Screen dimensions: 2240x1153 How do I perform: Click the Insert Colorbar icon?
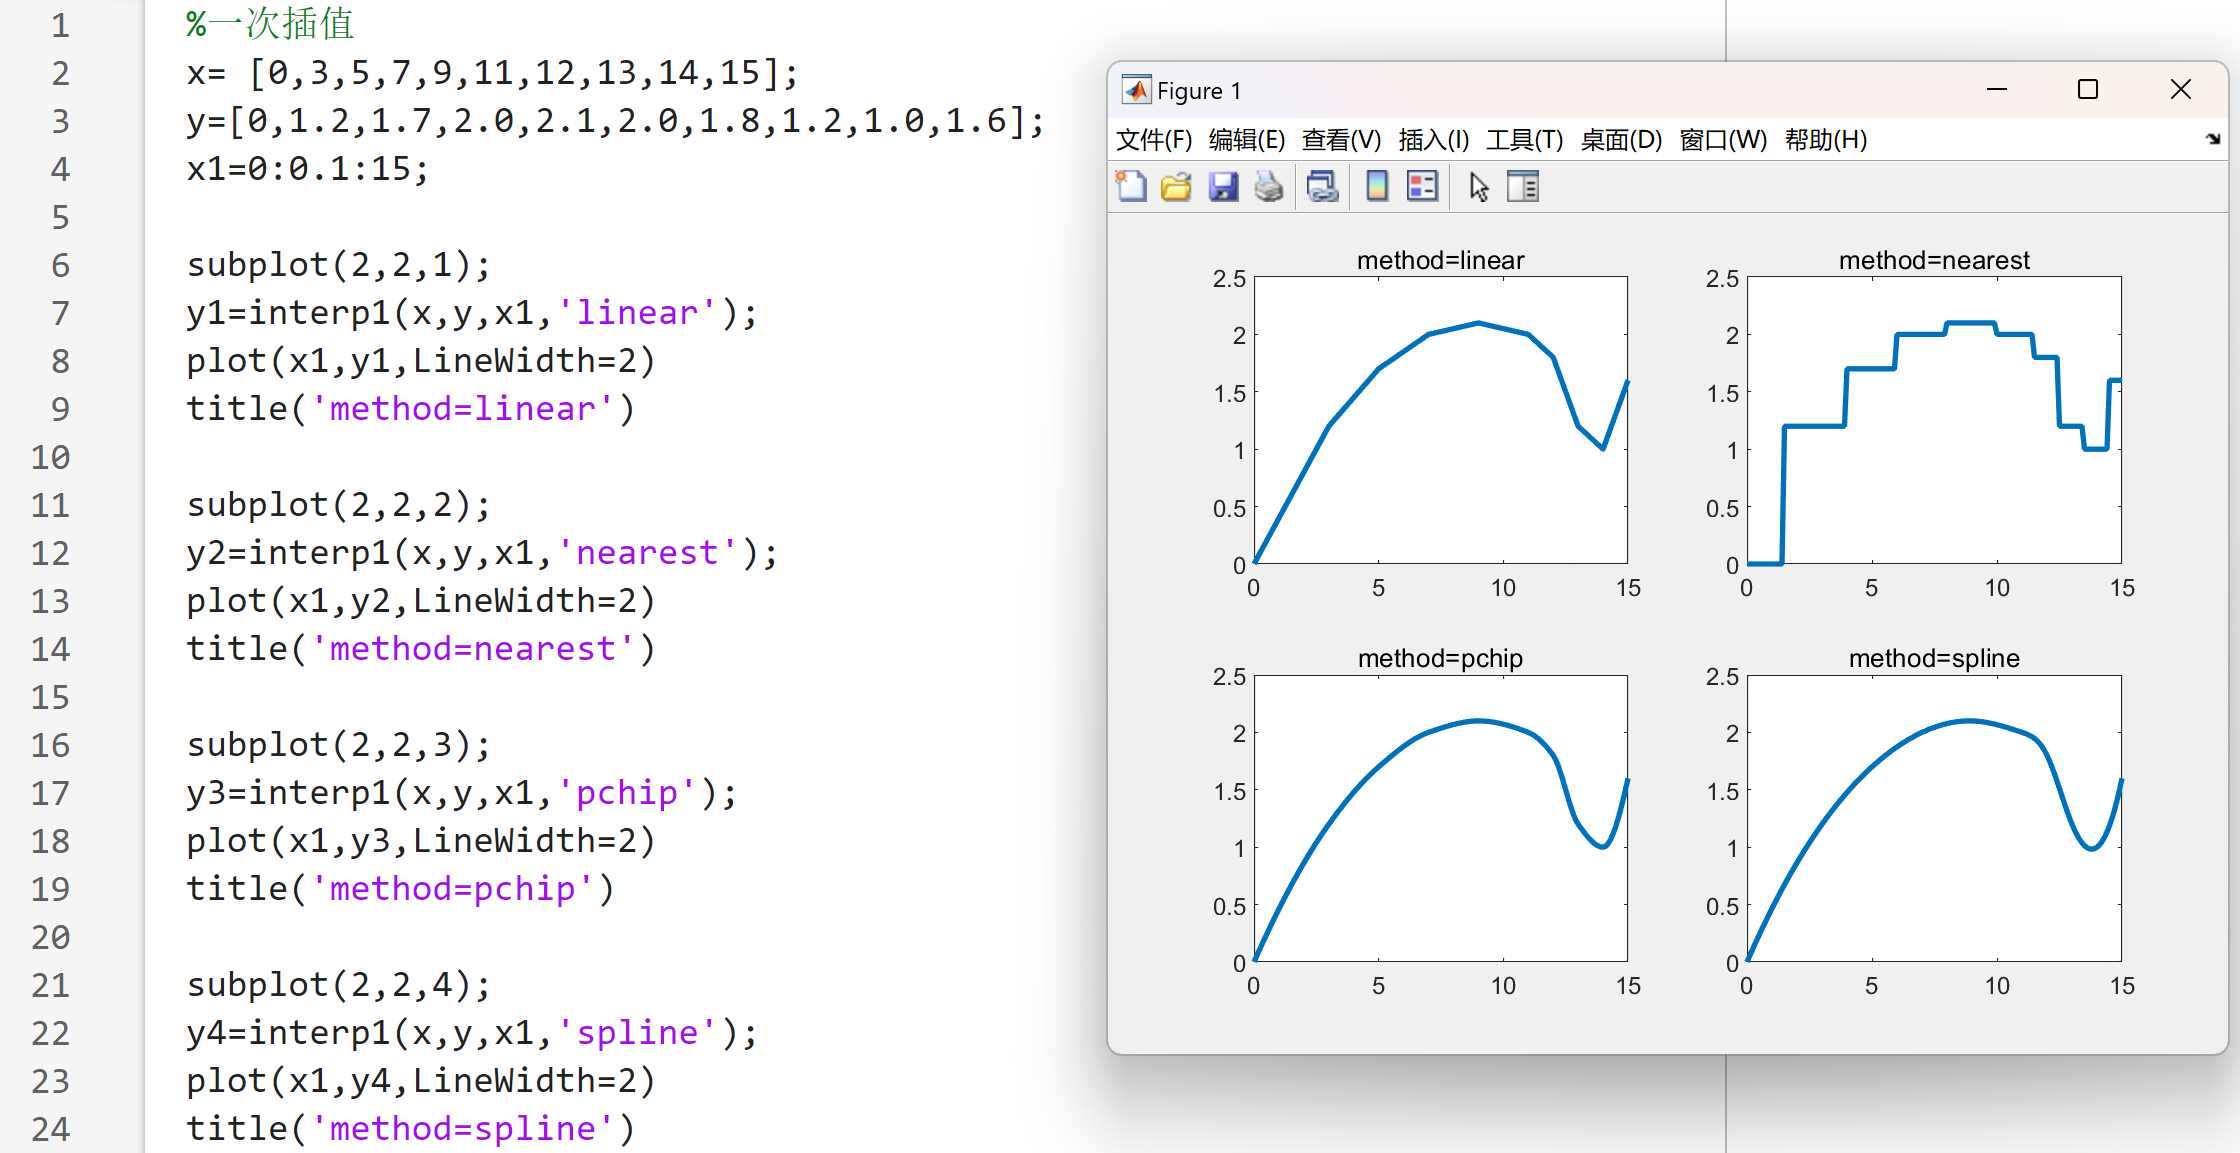pos(1377,187)
